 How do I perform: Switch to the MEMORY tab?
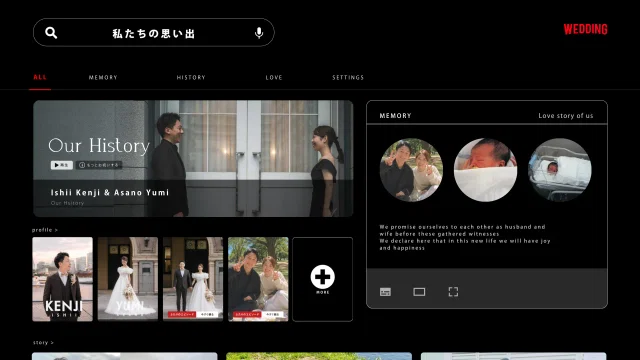tap(103, 78)
